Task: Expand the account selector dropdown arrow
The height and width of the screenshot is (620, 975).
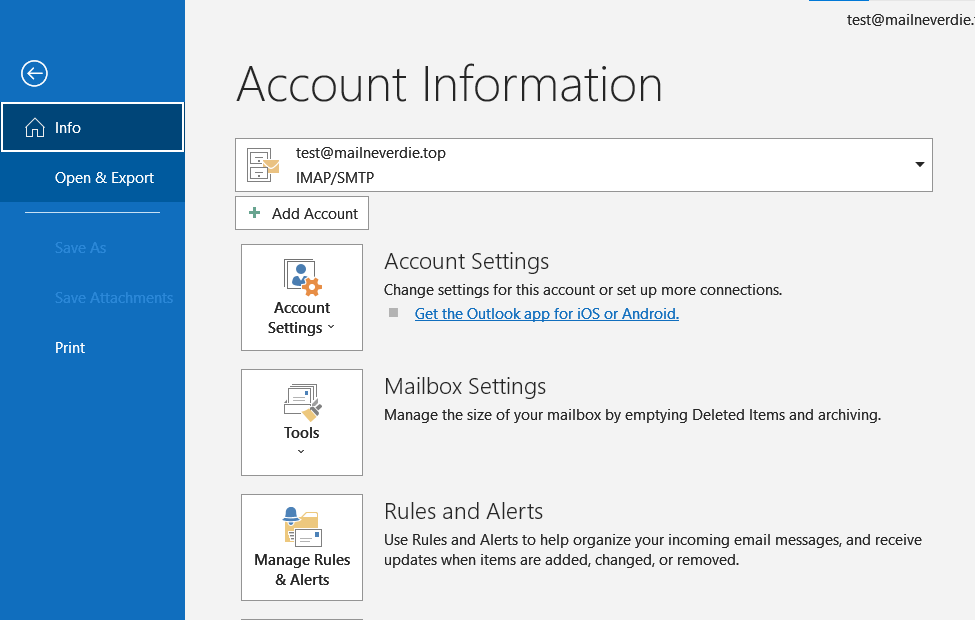Action: pos(919,165)
